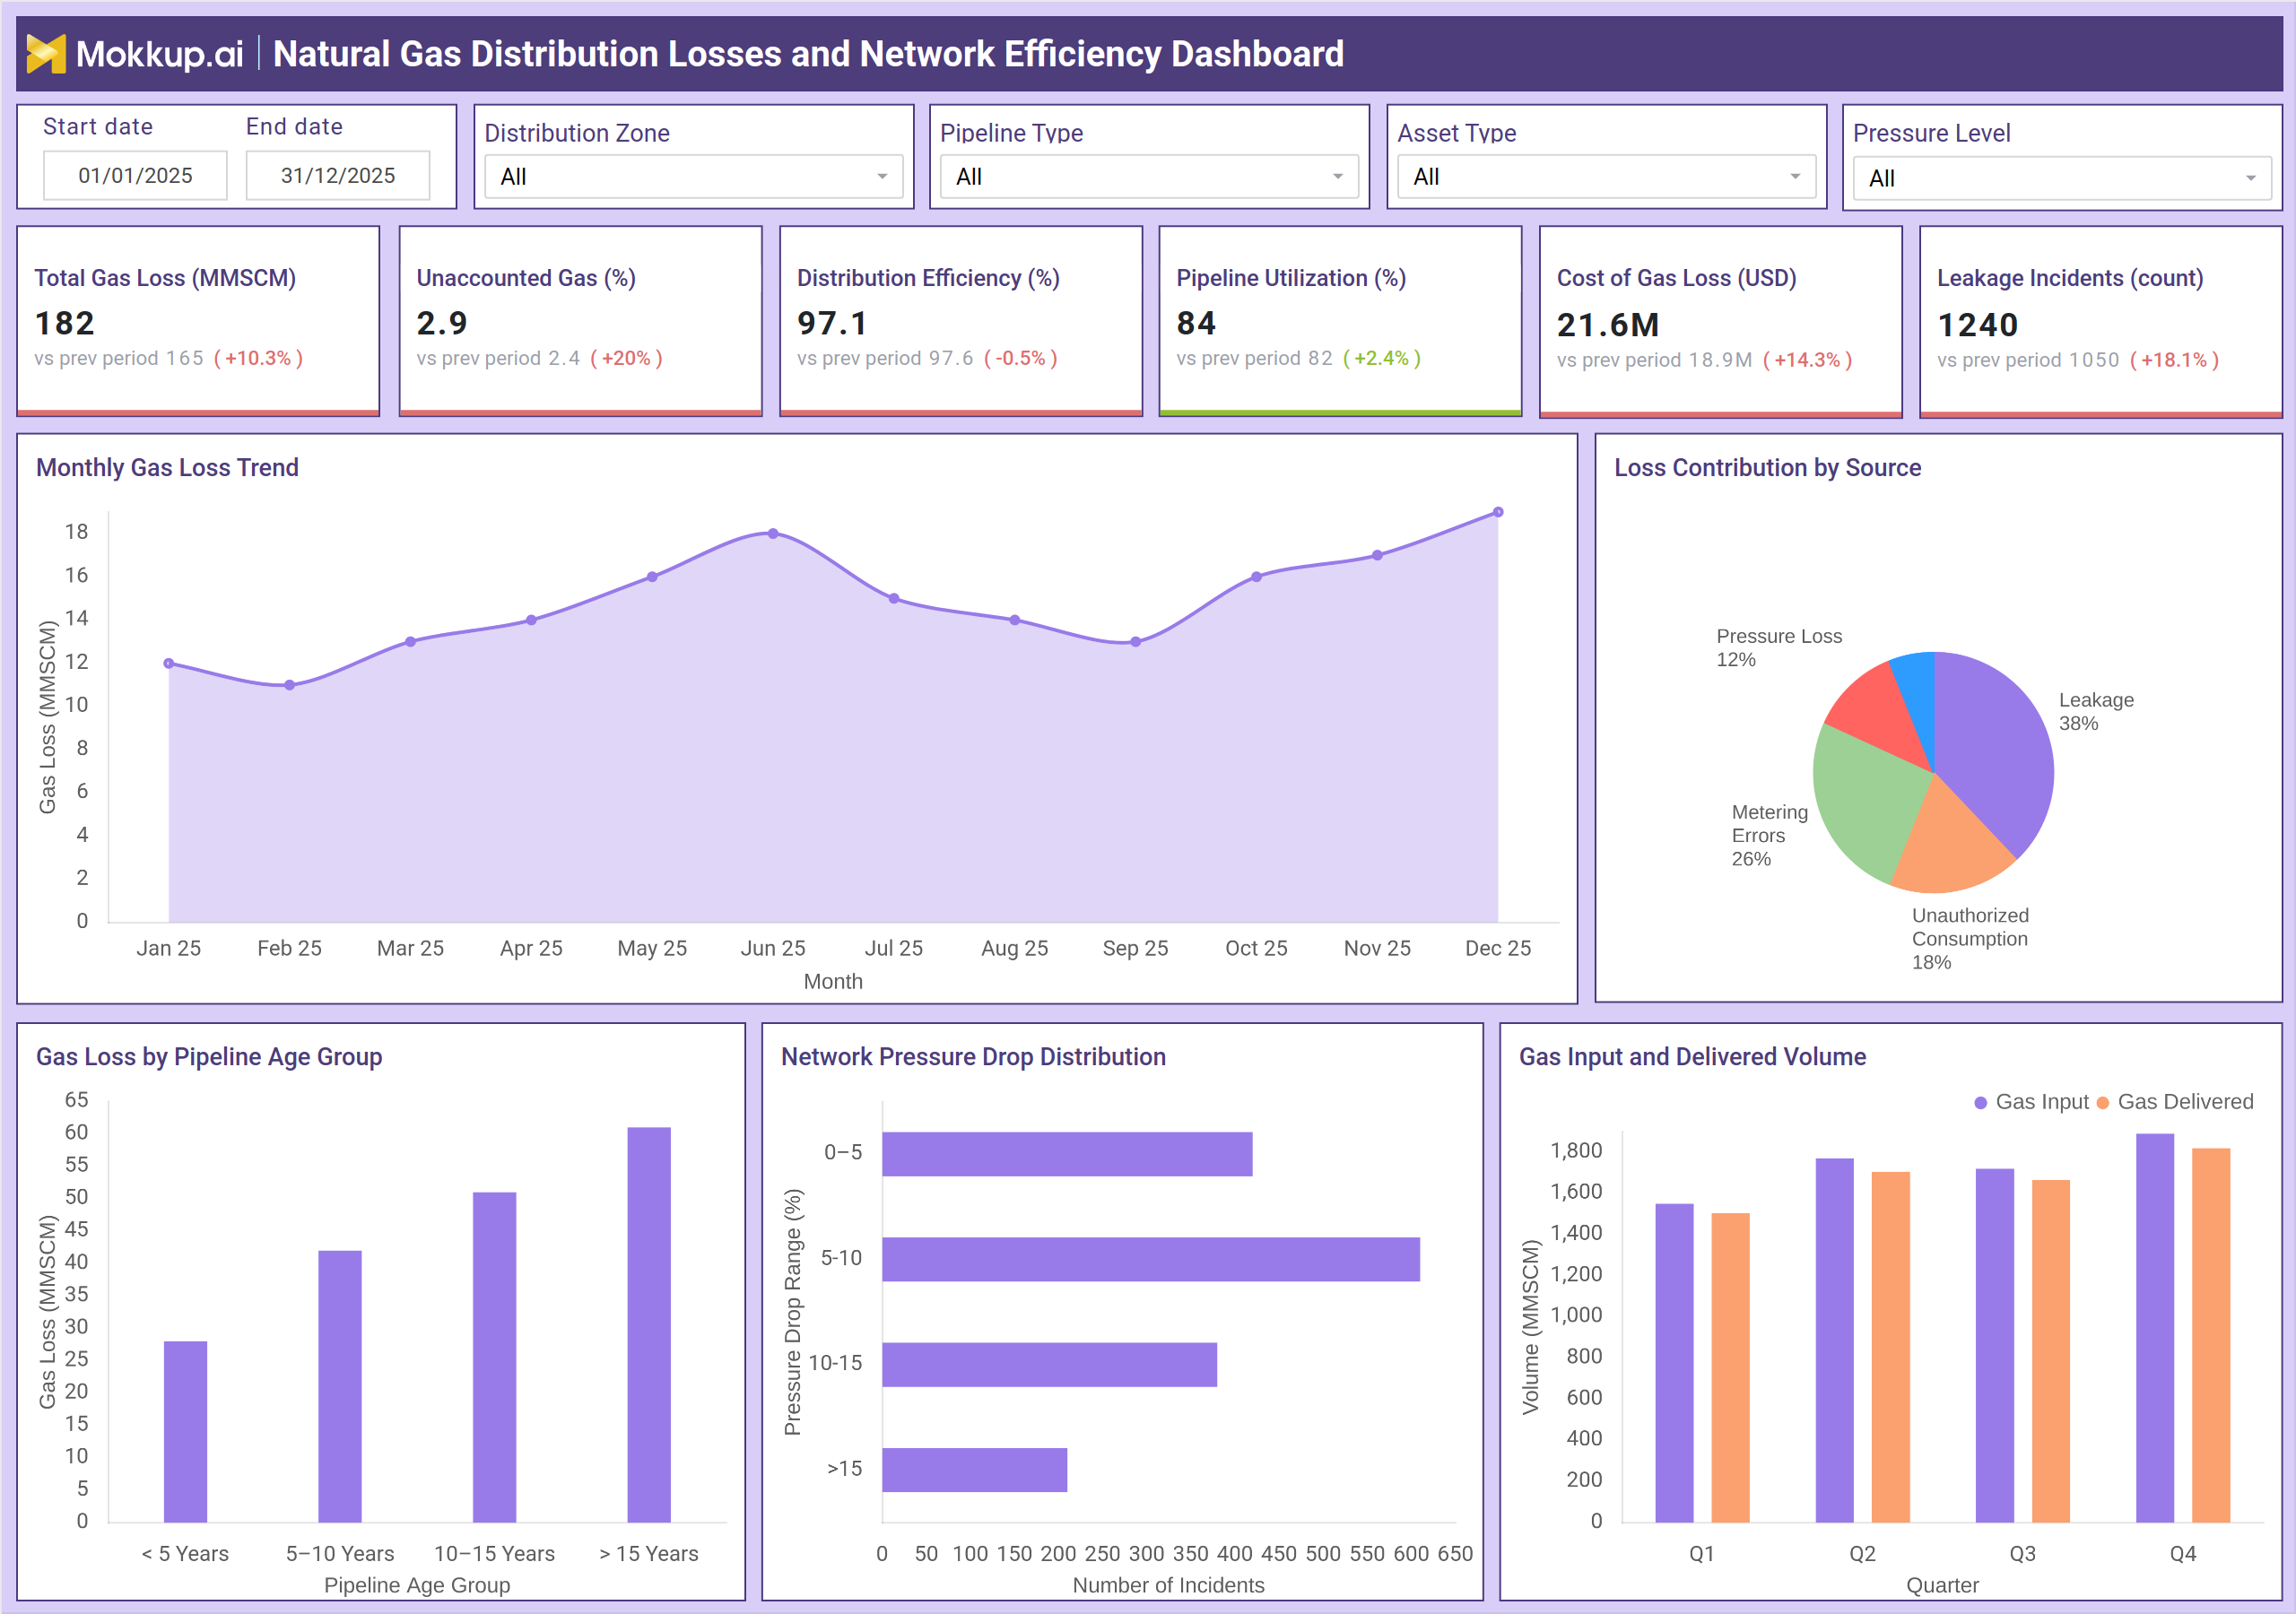2296x1614 pixels.
Task: Click the Oct 25 data point on trend
Action: click(1256, 577)
